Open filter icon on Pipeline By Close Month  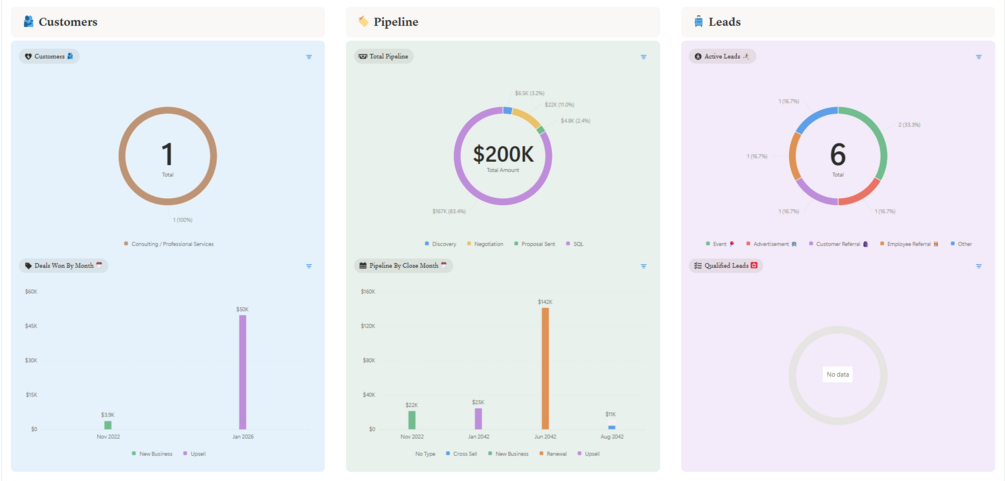[x=644, y=266]
